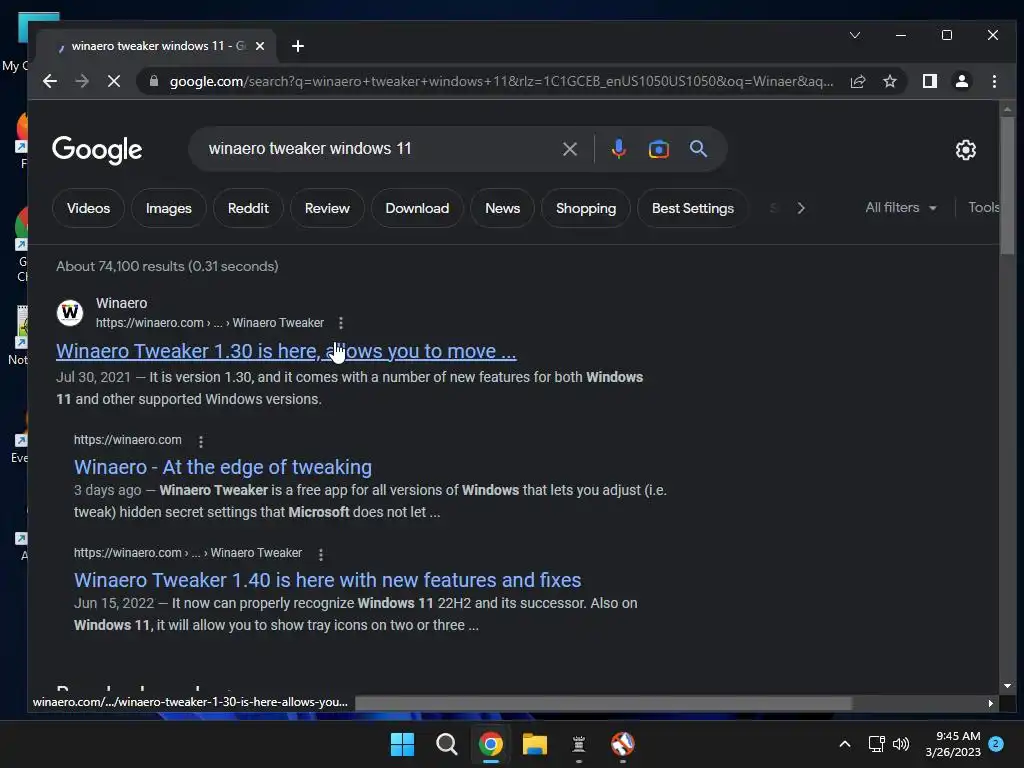This screenshot has height=768, width=1024.
Task: Select the Reddit filter chip
Action: point(248,208)
